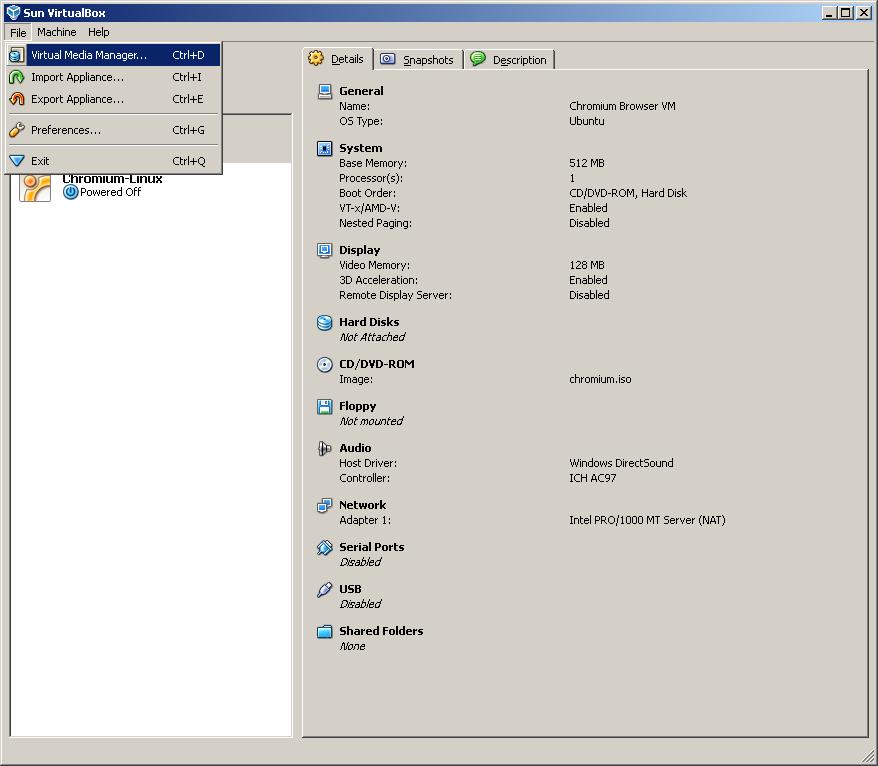This screenshot has height=766, width=878.
Task: Open the Floppy settings link
Action: click(357, 406)
